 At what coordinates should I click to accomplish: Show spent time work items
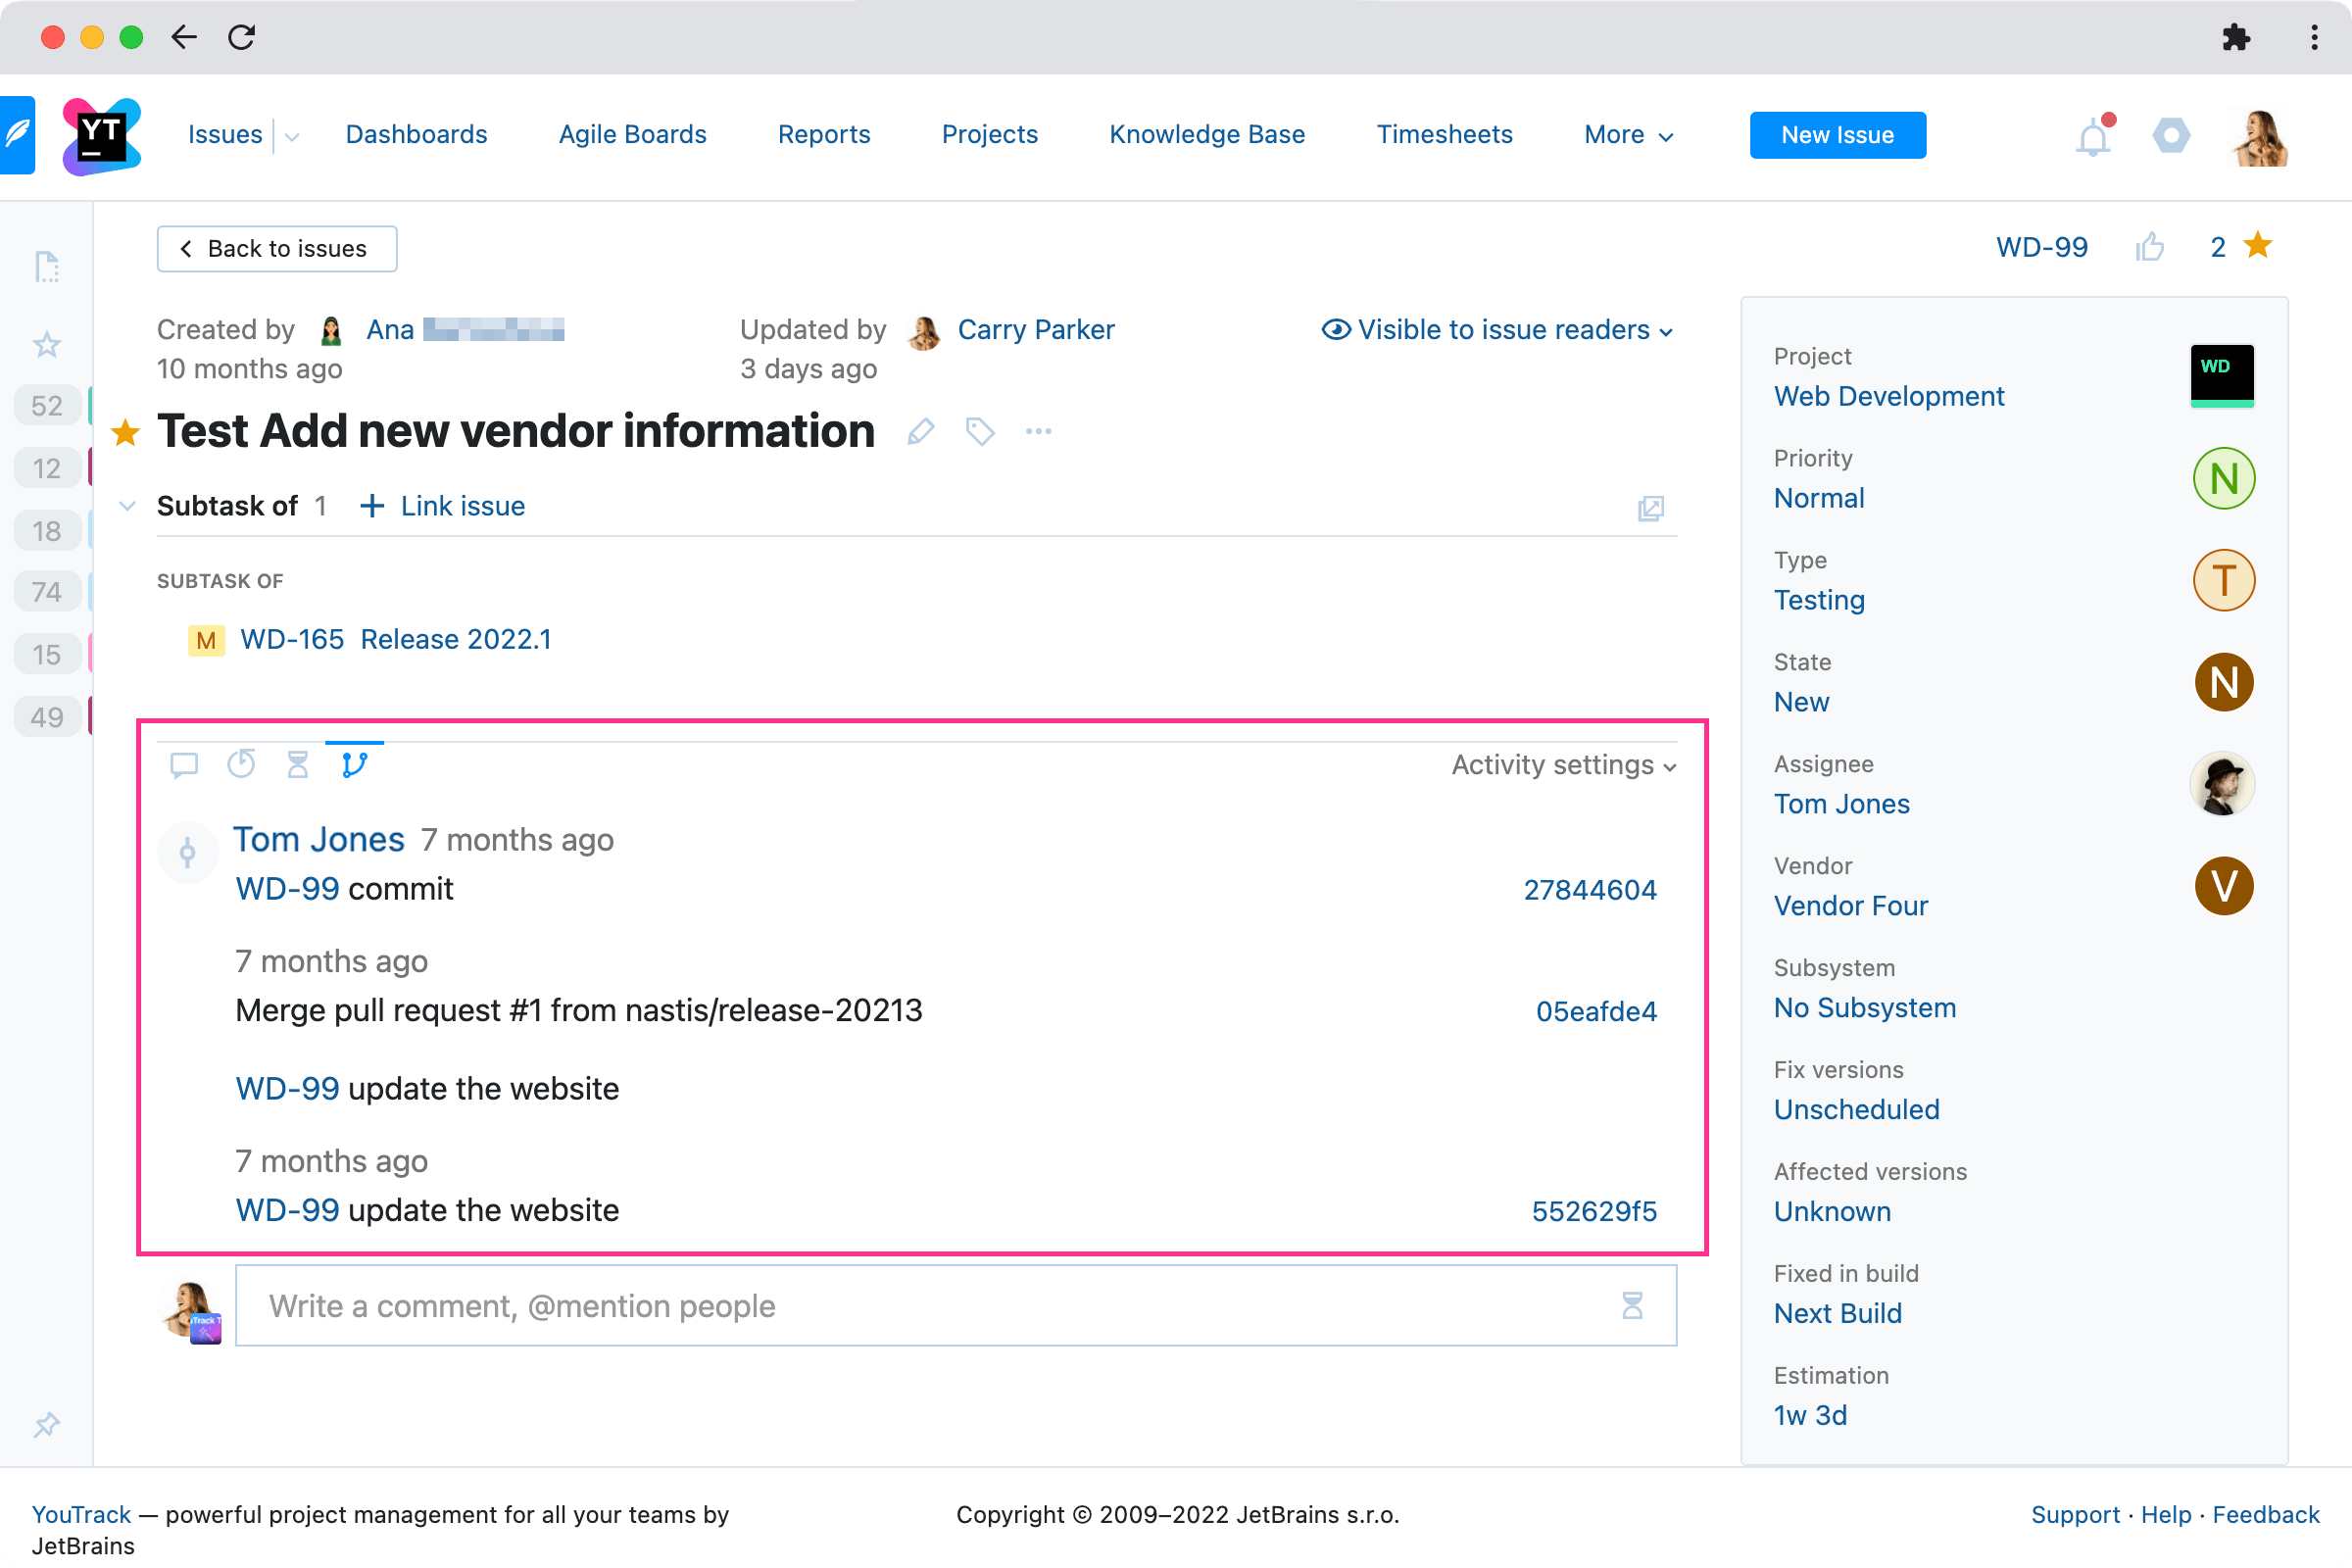point(297,765)
